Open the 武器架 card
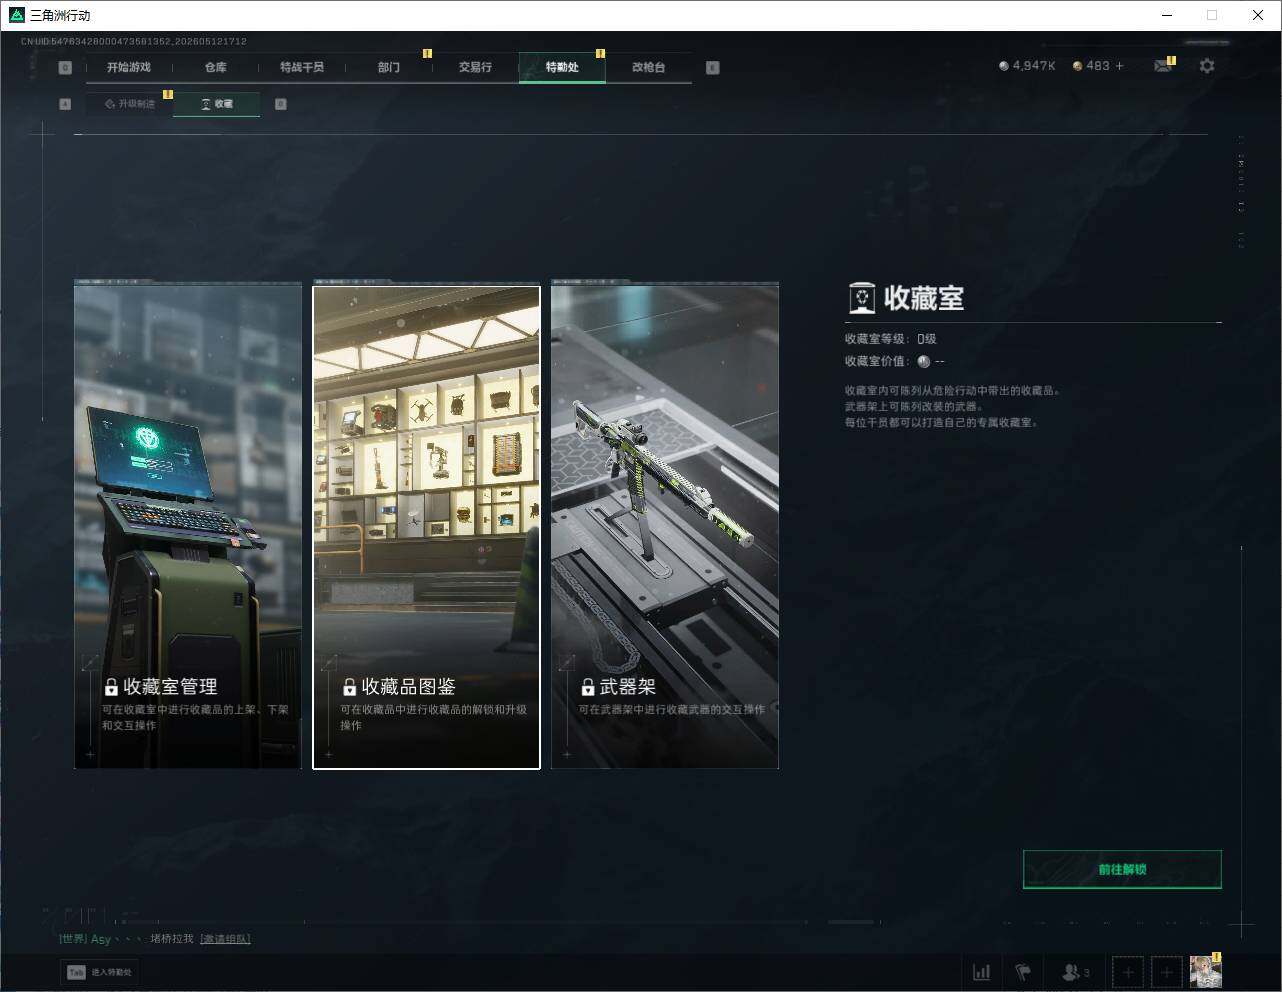The height and width of the screenshot is (992, 1282). [665, 526]
